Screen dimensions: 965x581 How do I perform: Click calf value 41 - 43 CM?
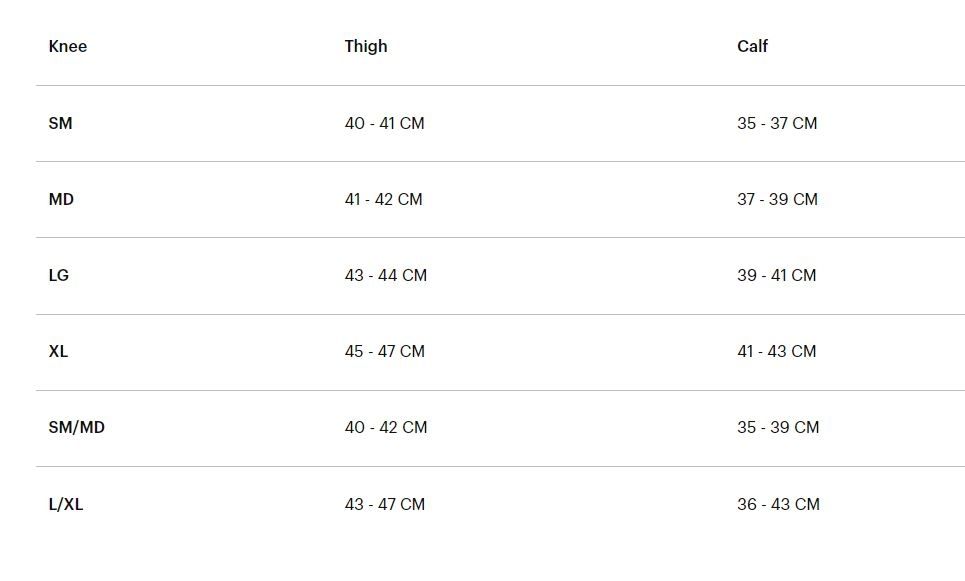pyautogui.click(x=776, y=351)
